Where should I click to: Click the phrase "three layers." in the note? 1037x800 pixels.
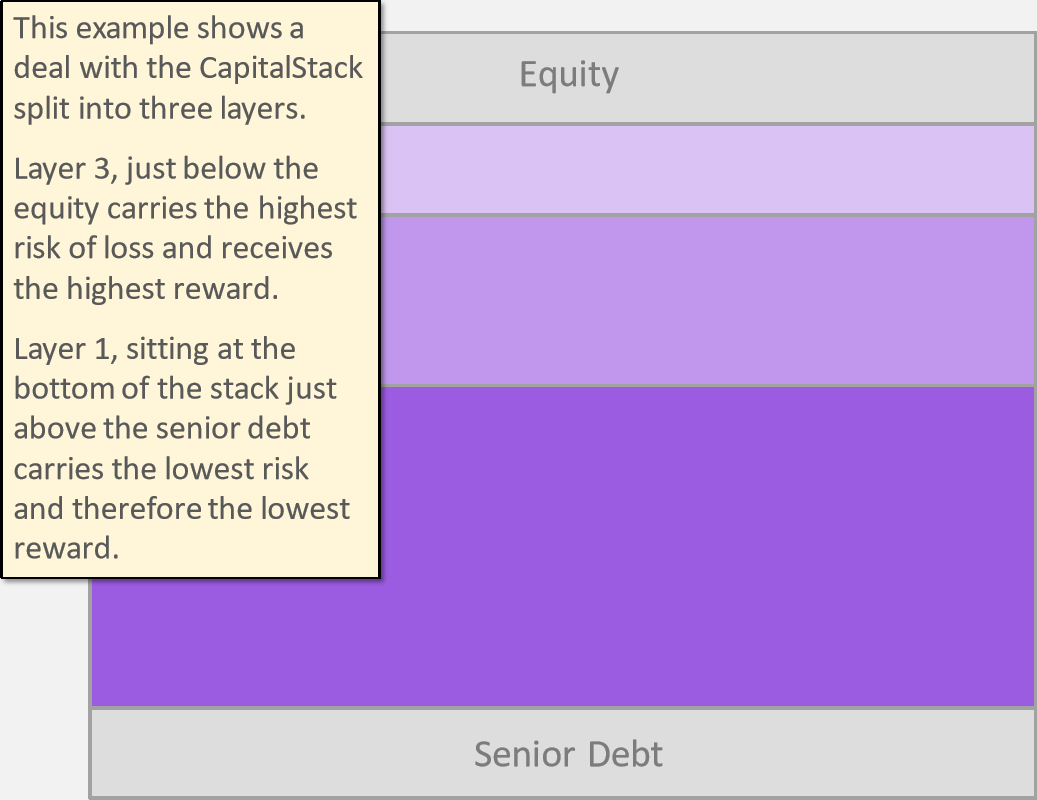point(223,108)
